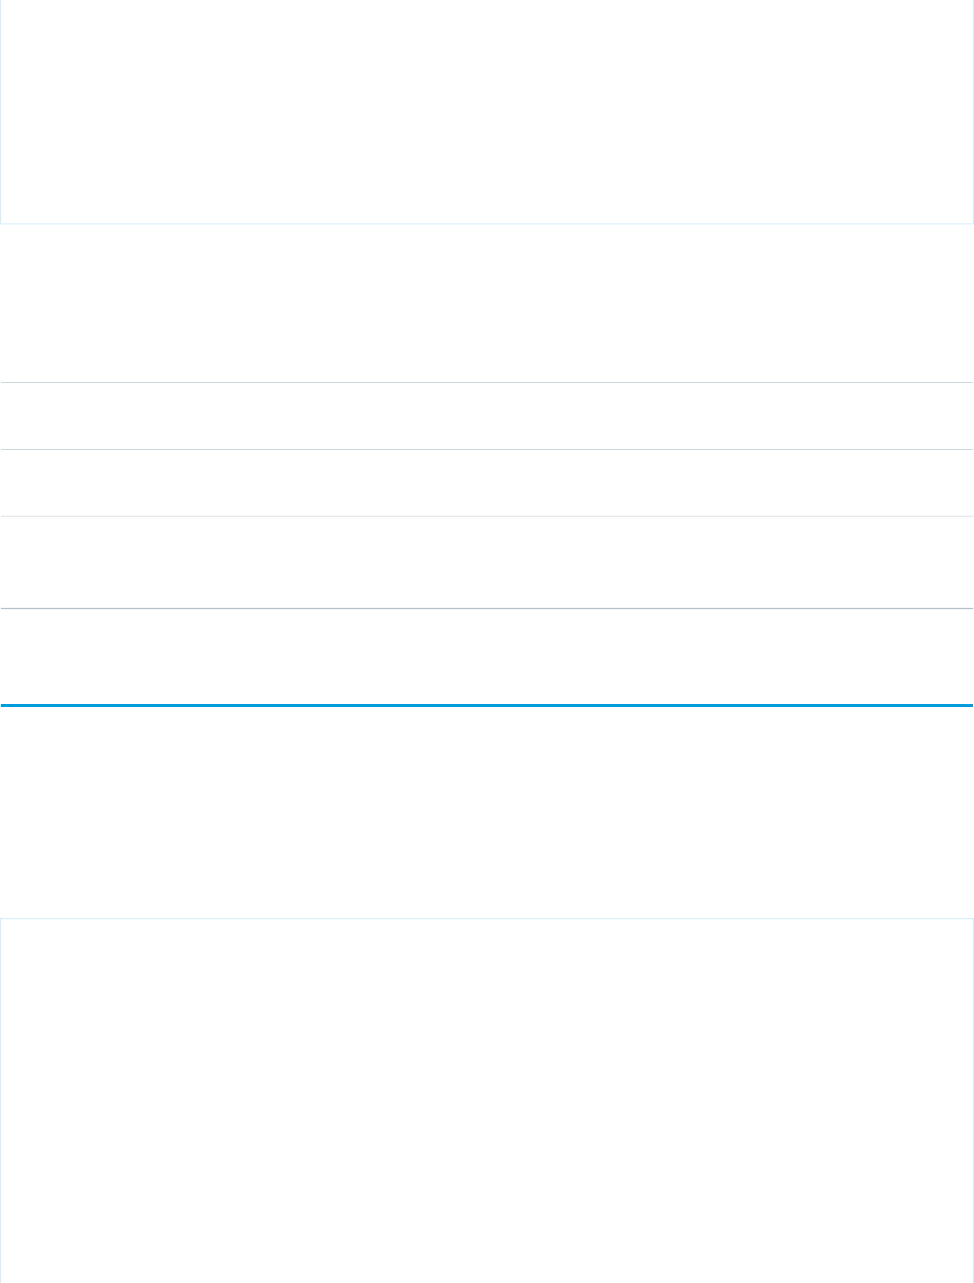Click the thick blue horizontal divider line
This screenshot has height=1283, width=974.
pyautogui.click(x=486, y=706)
